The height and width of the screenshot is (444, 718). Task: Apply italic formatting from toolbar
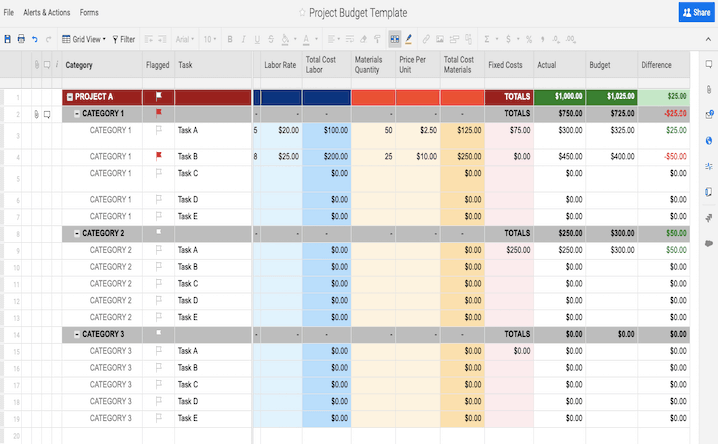point(243,40)
